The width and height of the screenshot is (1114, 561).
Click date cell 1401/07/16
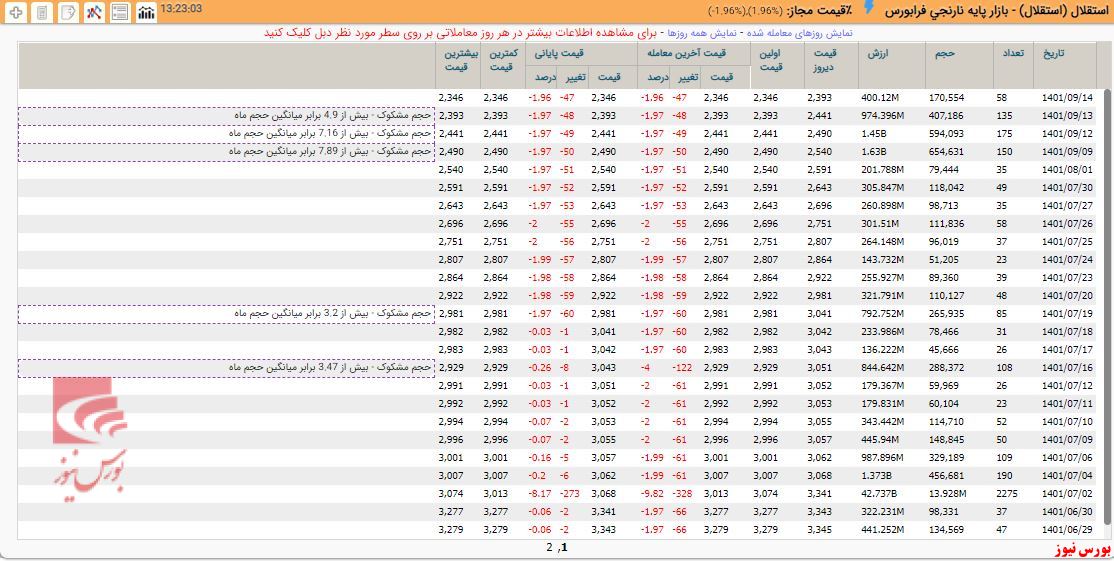tap(1067, 368)
